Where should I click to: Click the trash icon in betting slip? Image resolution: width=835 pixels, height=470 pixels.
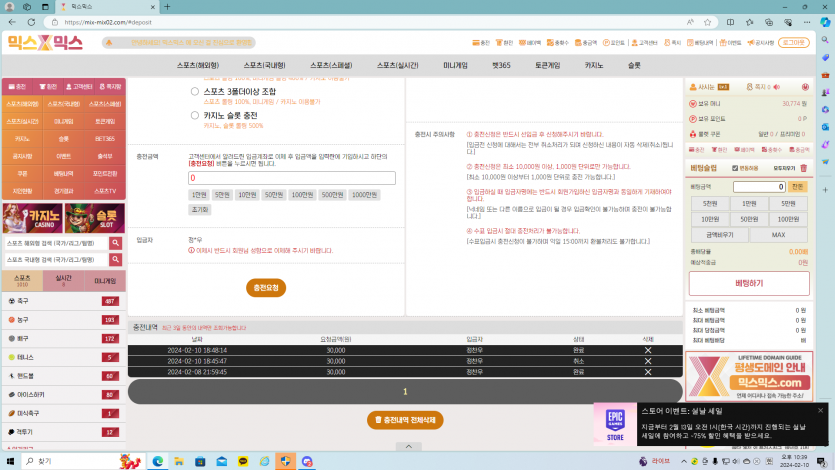[804, 168]
